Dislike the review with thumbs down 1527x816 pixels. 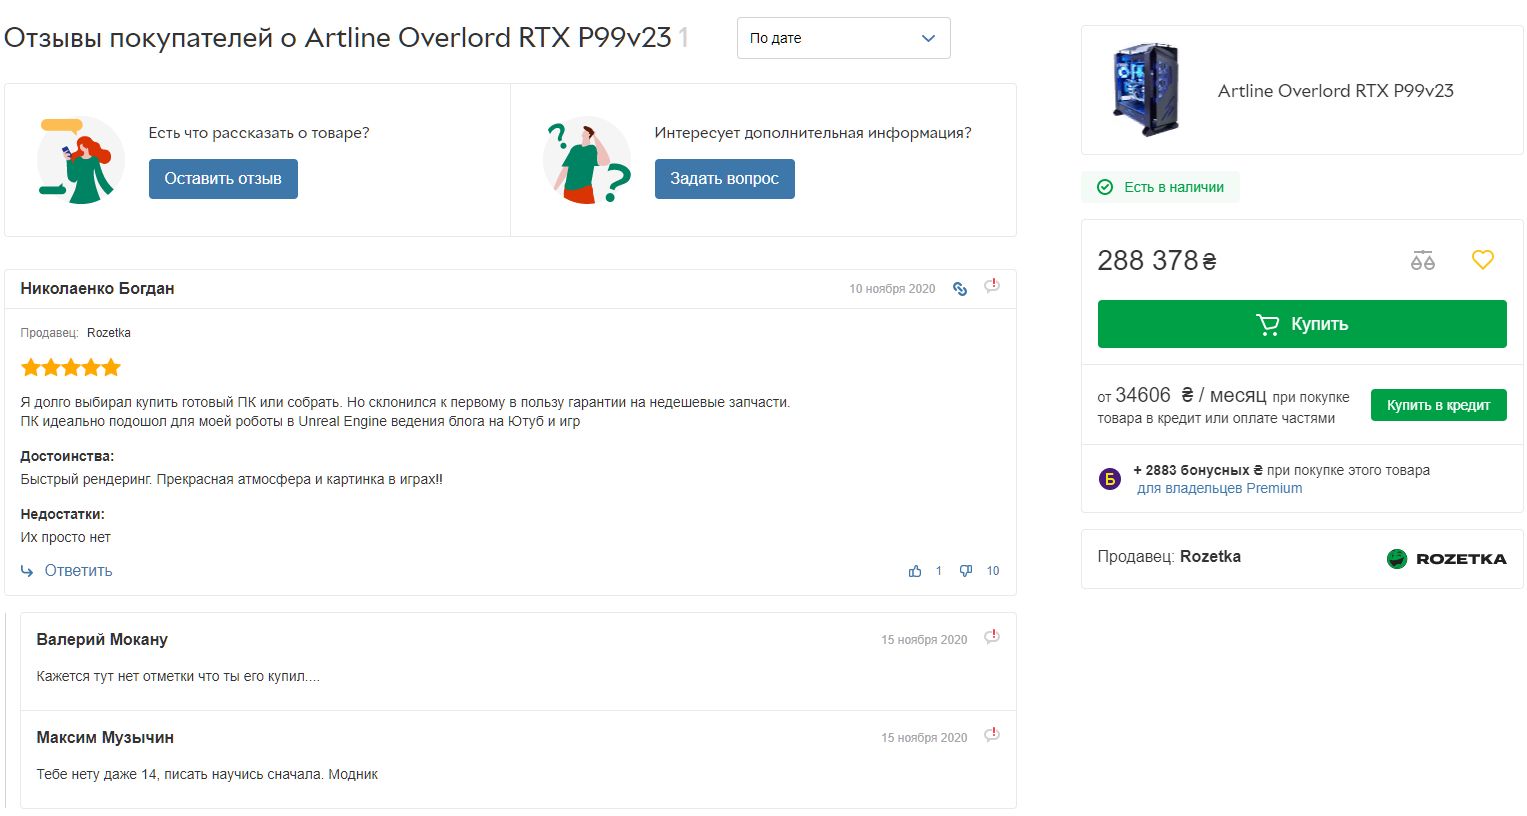click(x=966, y=571)
